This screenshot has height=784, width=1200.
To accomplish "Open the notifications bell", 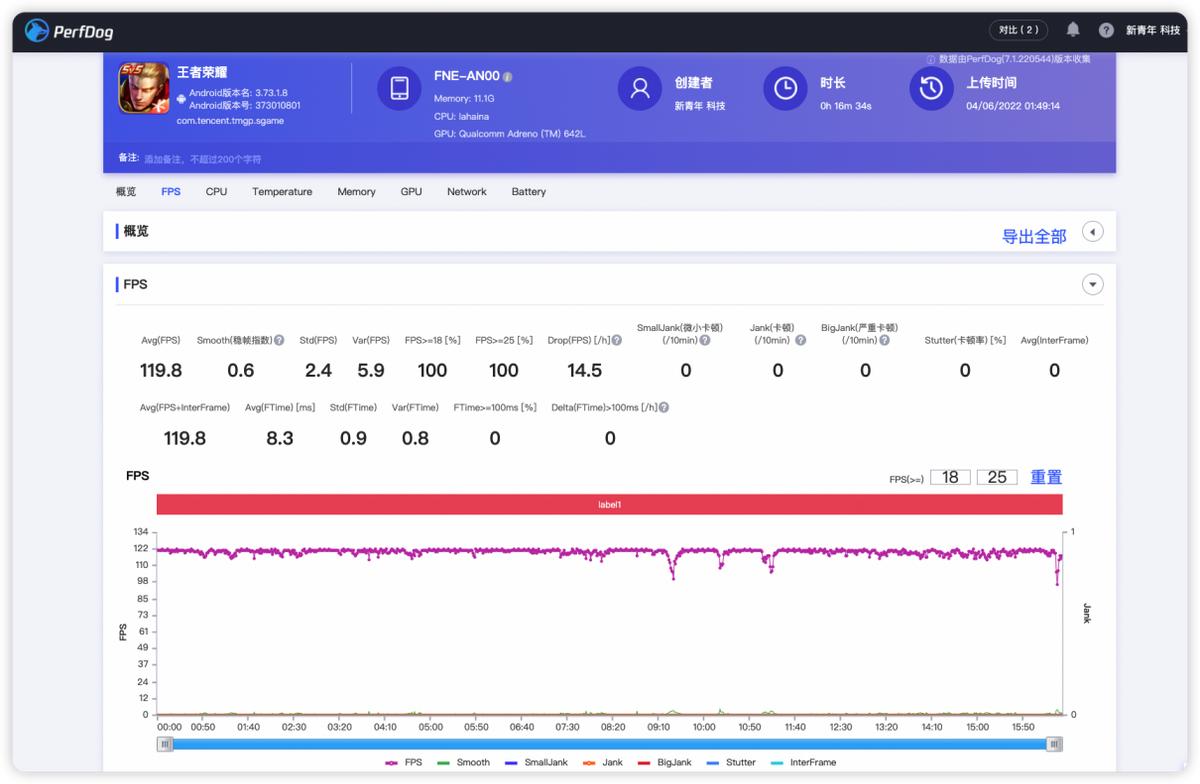I will pos(1073,30).
